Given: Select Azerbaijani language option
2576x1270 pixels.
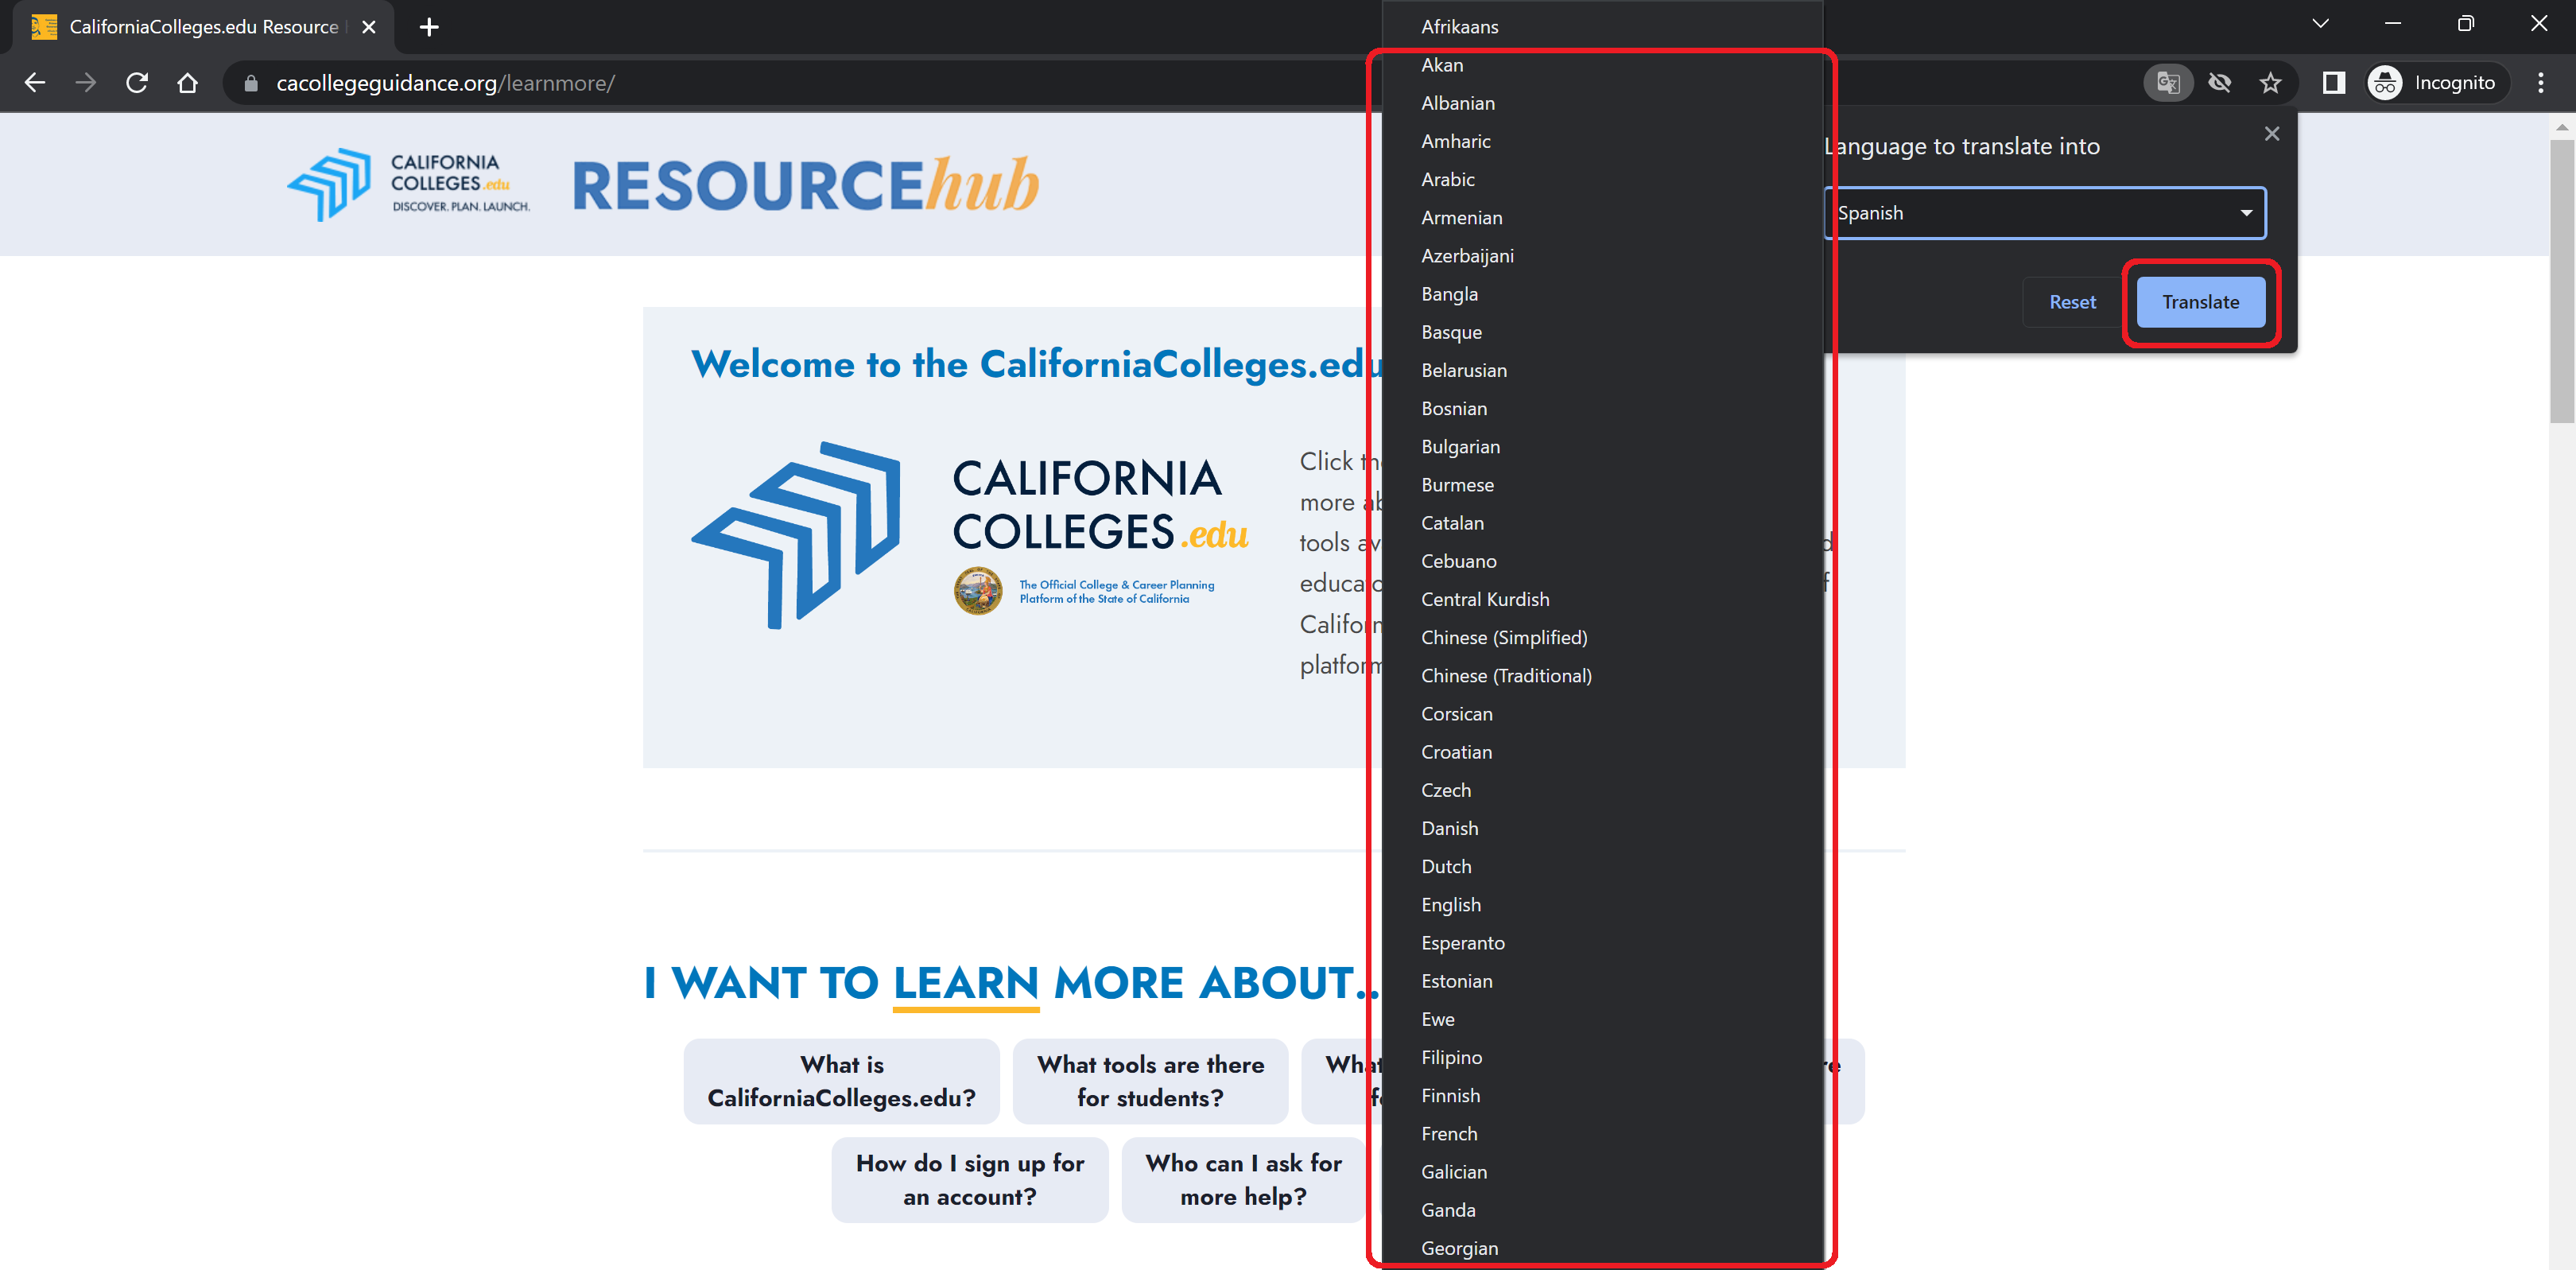Looking at the screenshot, I should pos(1602,256).
